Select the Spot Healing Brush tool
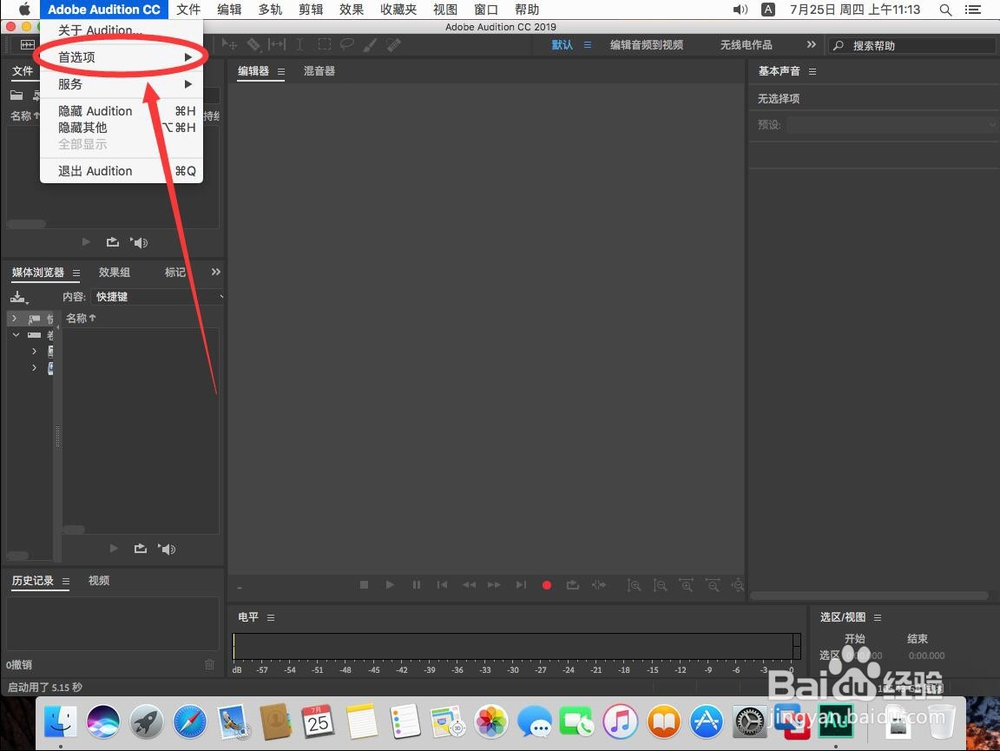The width and height of the screenshot is (1000, 751). [393, 44]
